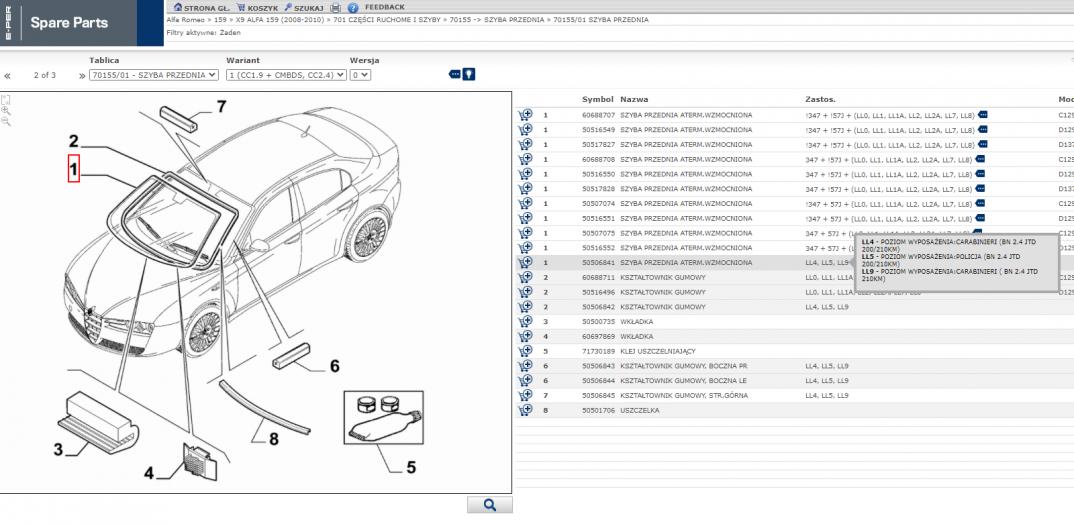Add part 50517827 to the cart
This screenshot has height=524, width=1074.
tap(525, 145)
